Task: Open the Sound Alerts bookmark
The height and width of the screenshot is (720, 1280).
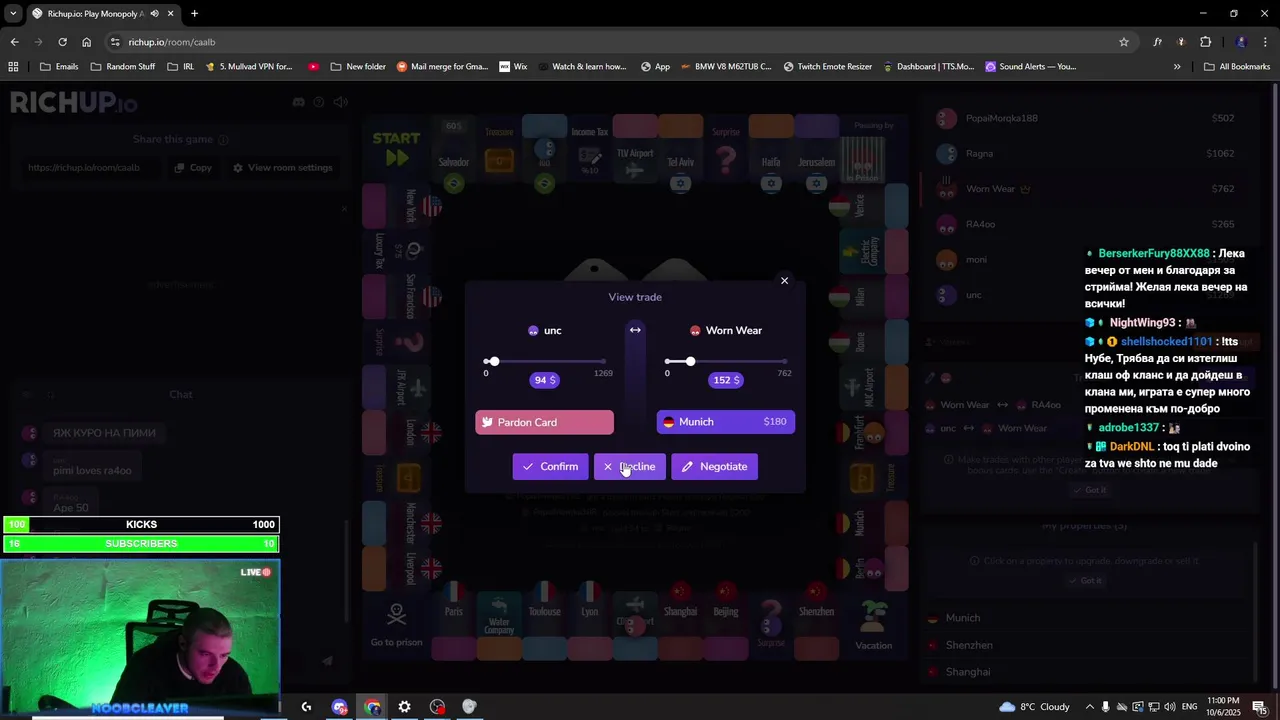Action: (1030, 67)
